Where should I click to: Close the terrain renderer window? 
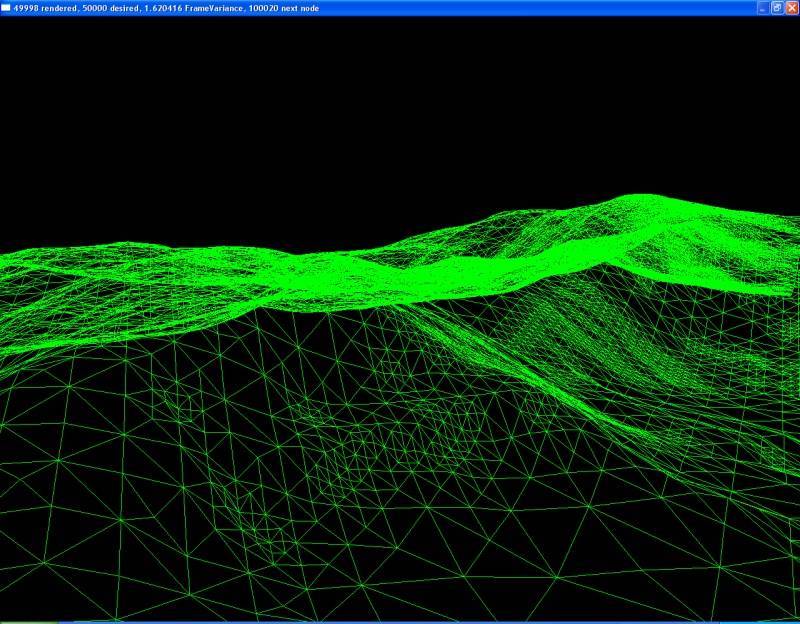click(791, 8)
